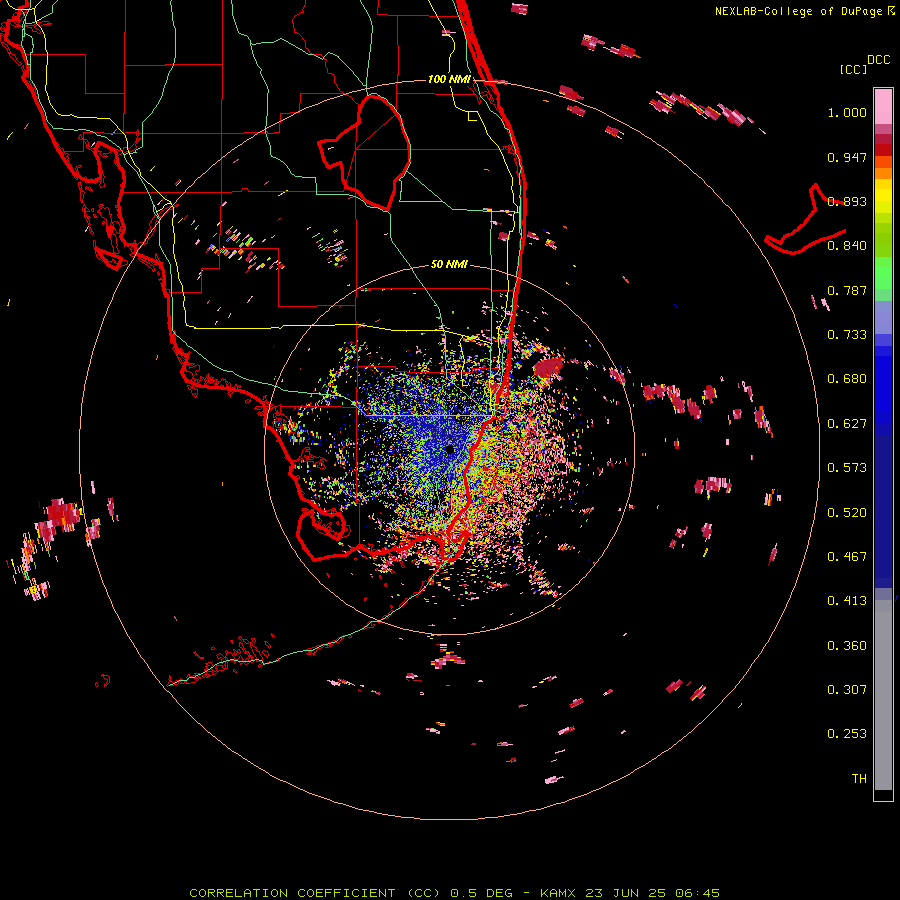
Task: Click the 0.413 scale value
Action: (x=847, y=601)
